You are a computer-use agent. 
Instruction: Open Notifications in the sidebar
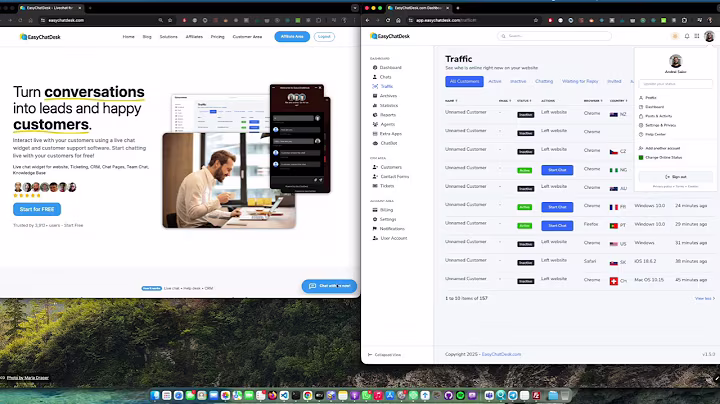point(388,229)
